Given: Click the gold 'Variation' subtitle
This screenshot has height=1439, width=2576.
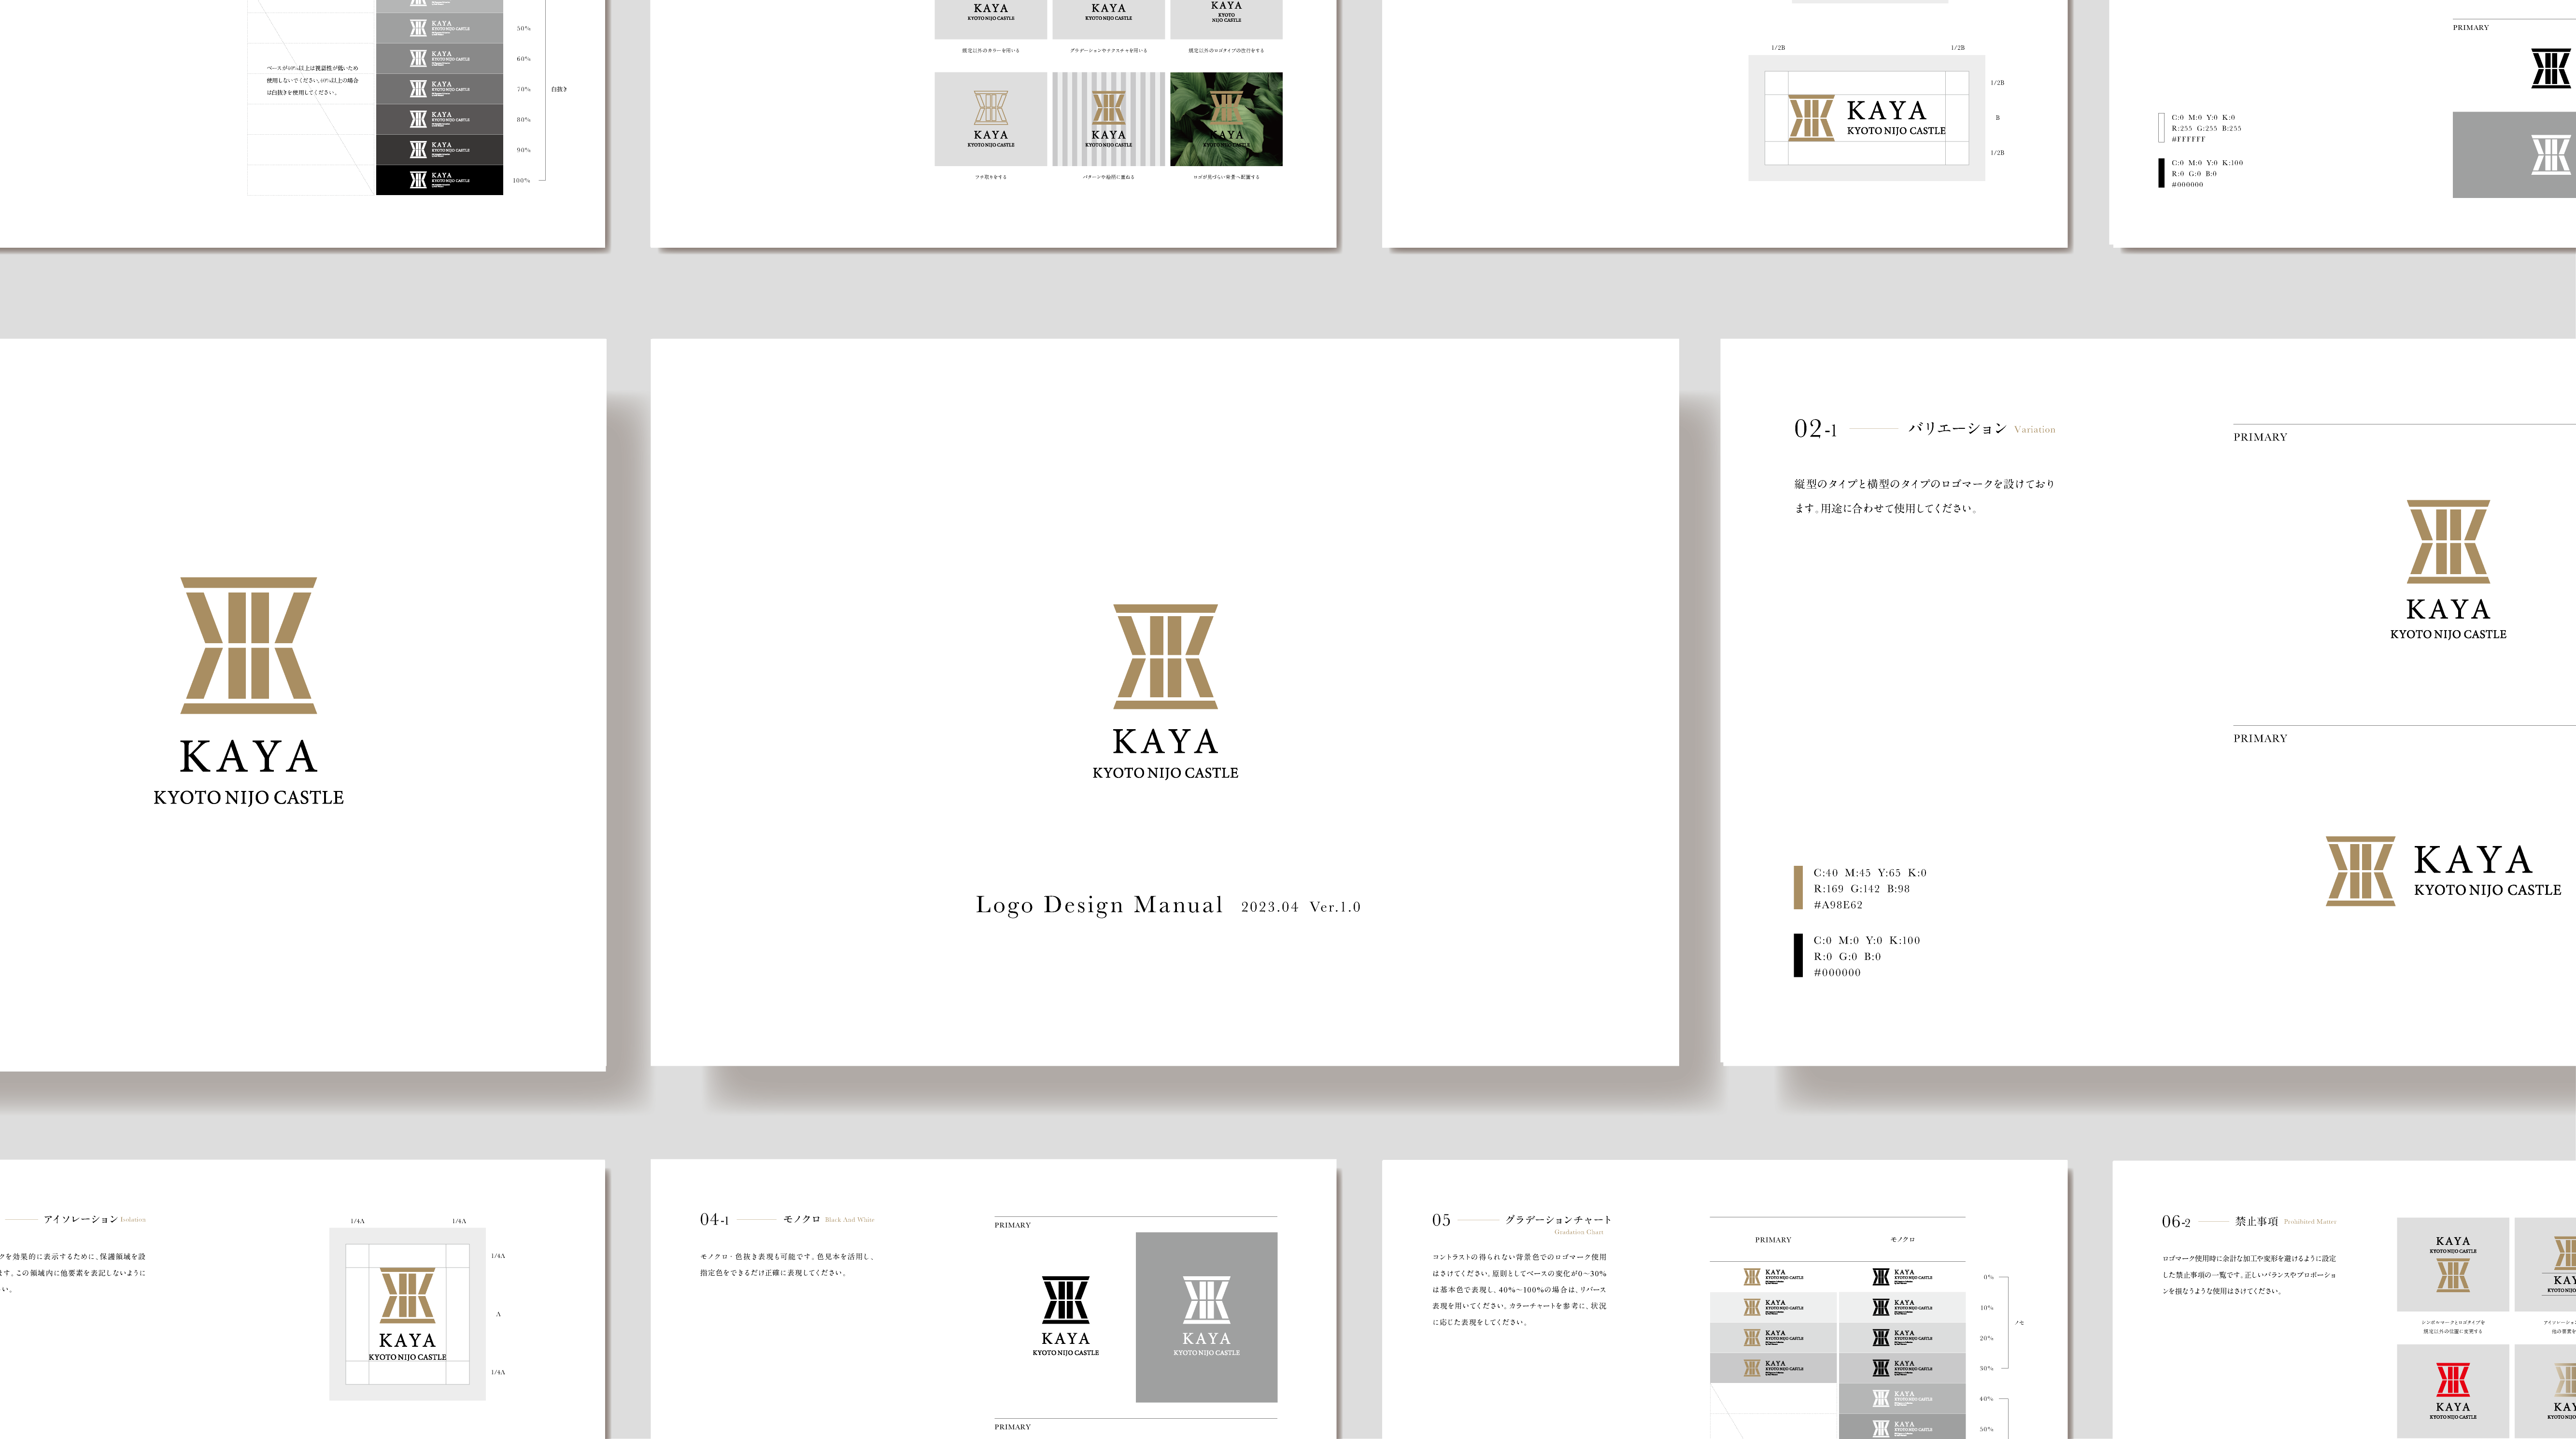Looking at the screenshot, I should (2034, 430).
